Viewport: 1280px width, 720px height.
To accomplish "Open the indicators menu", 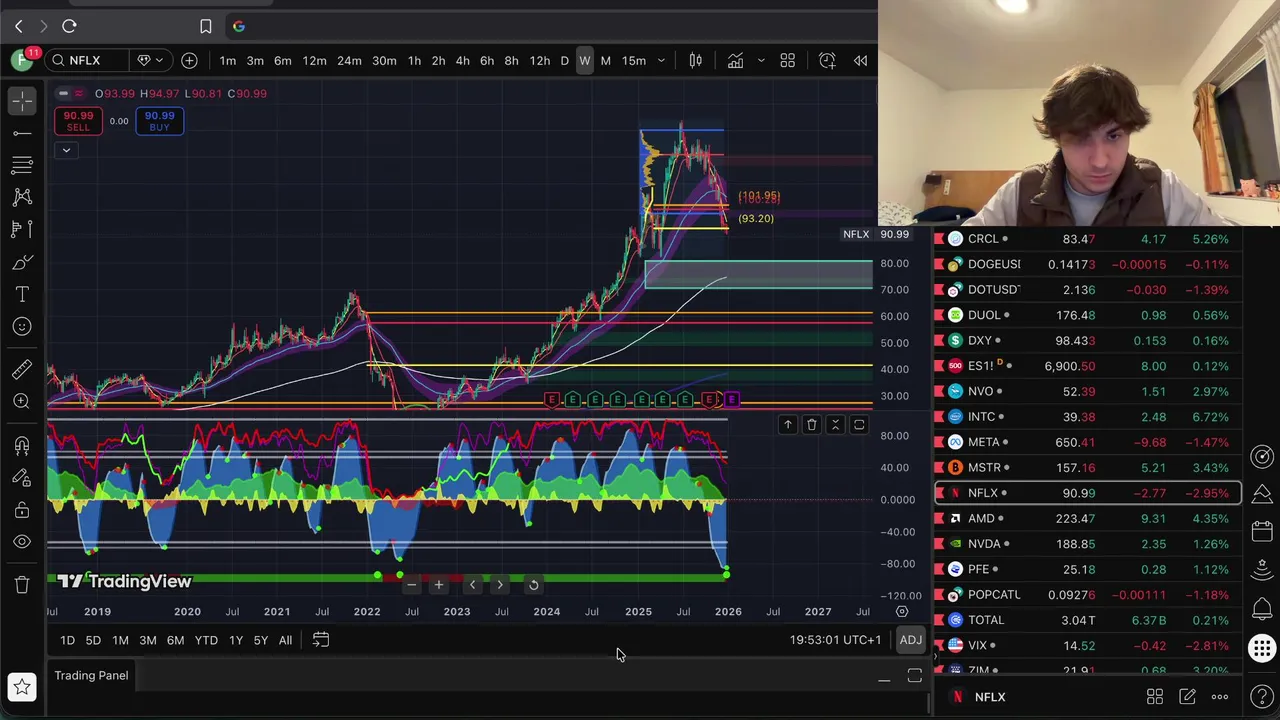I will pyautogui.click(x=735, y=61).
